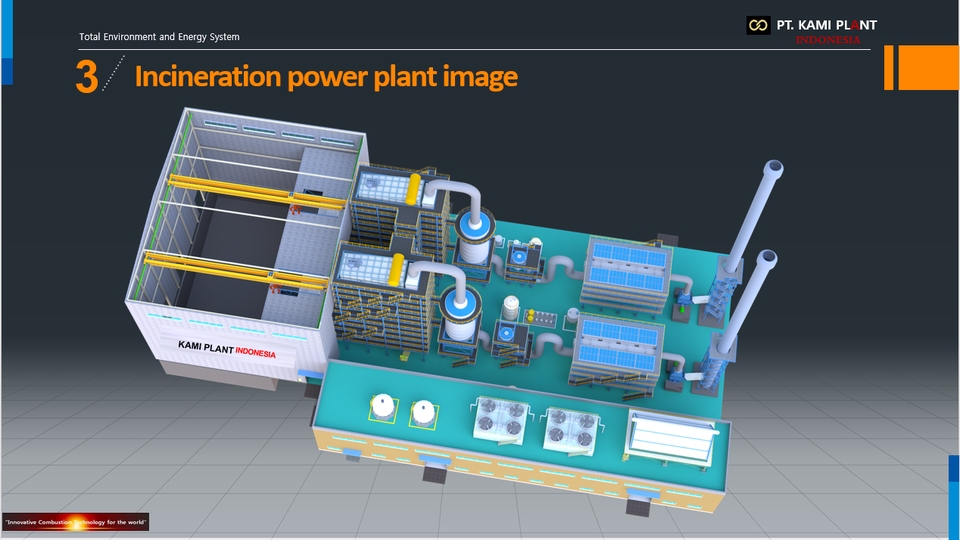The image size is (960, 540).
Task: Click the 'PT. KAMI PLANT' company name text
Action: coord(827,25)
